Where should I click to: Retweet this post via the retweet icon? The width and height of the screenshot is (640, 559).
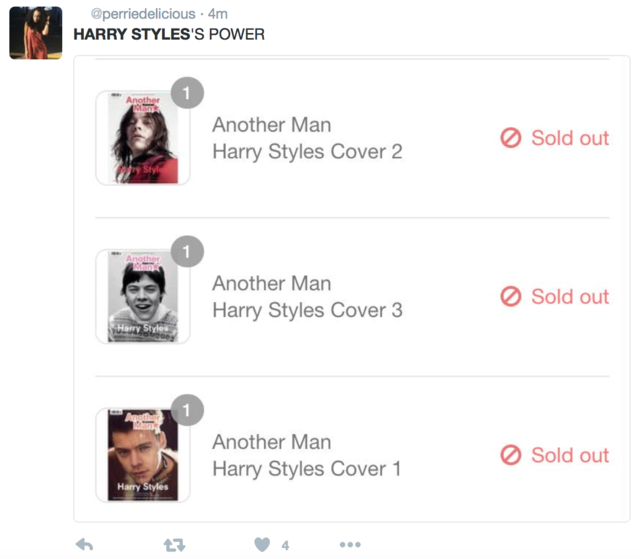pyautogui.click(x=174, y=544)
